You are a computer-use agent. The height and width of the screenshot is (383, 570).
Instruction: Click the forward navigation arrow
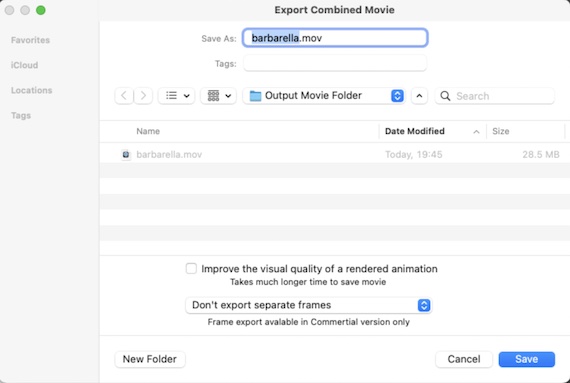coord(143,96)
